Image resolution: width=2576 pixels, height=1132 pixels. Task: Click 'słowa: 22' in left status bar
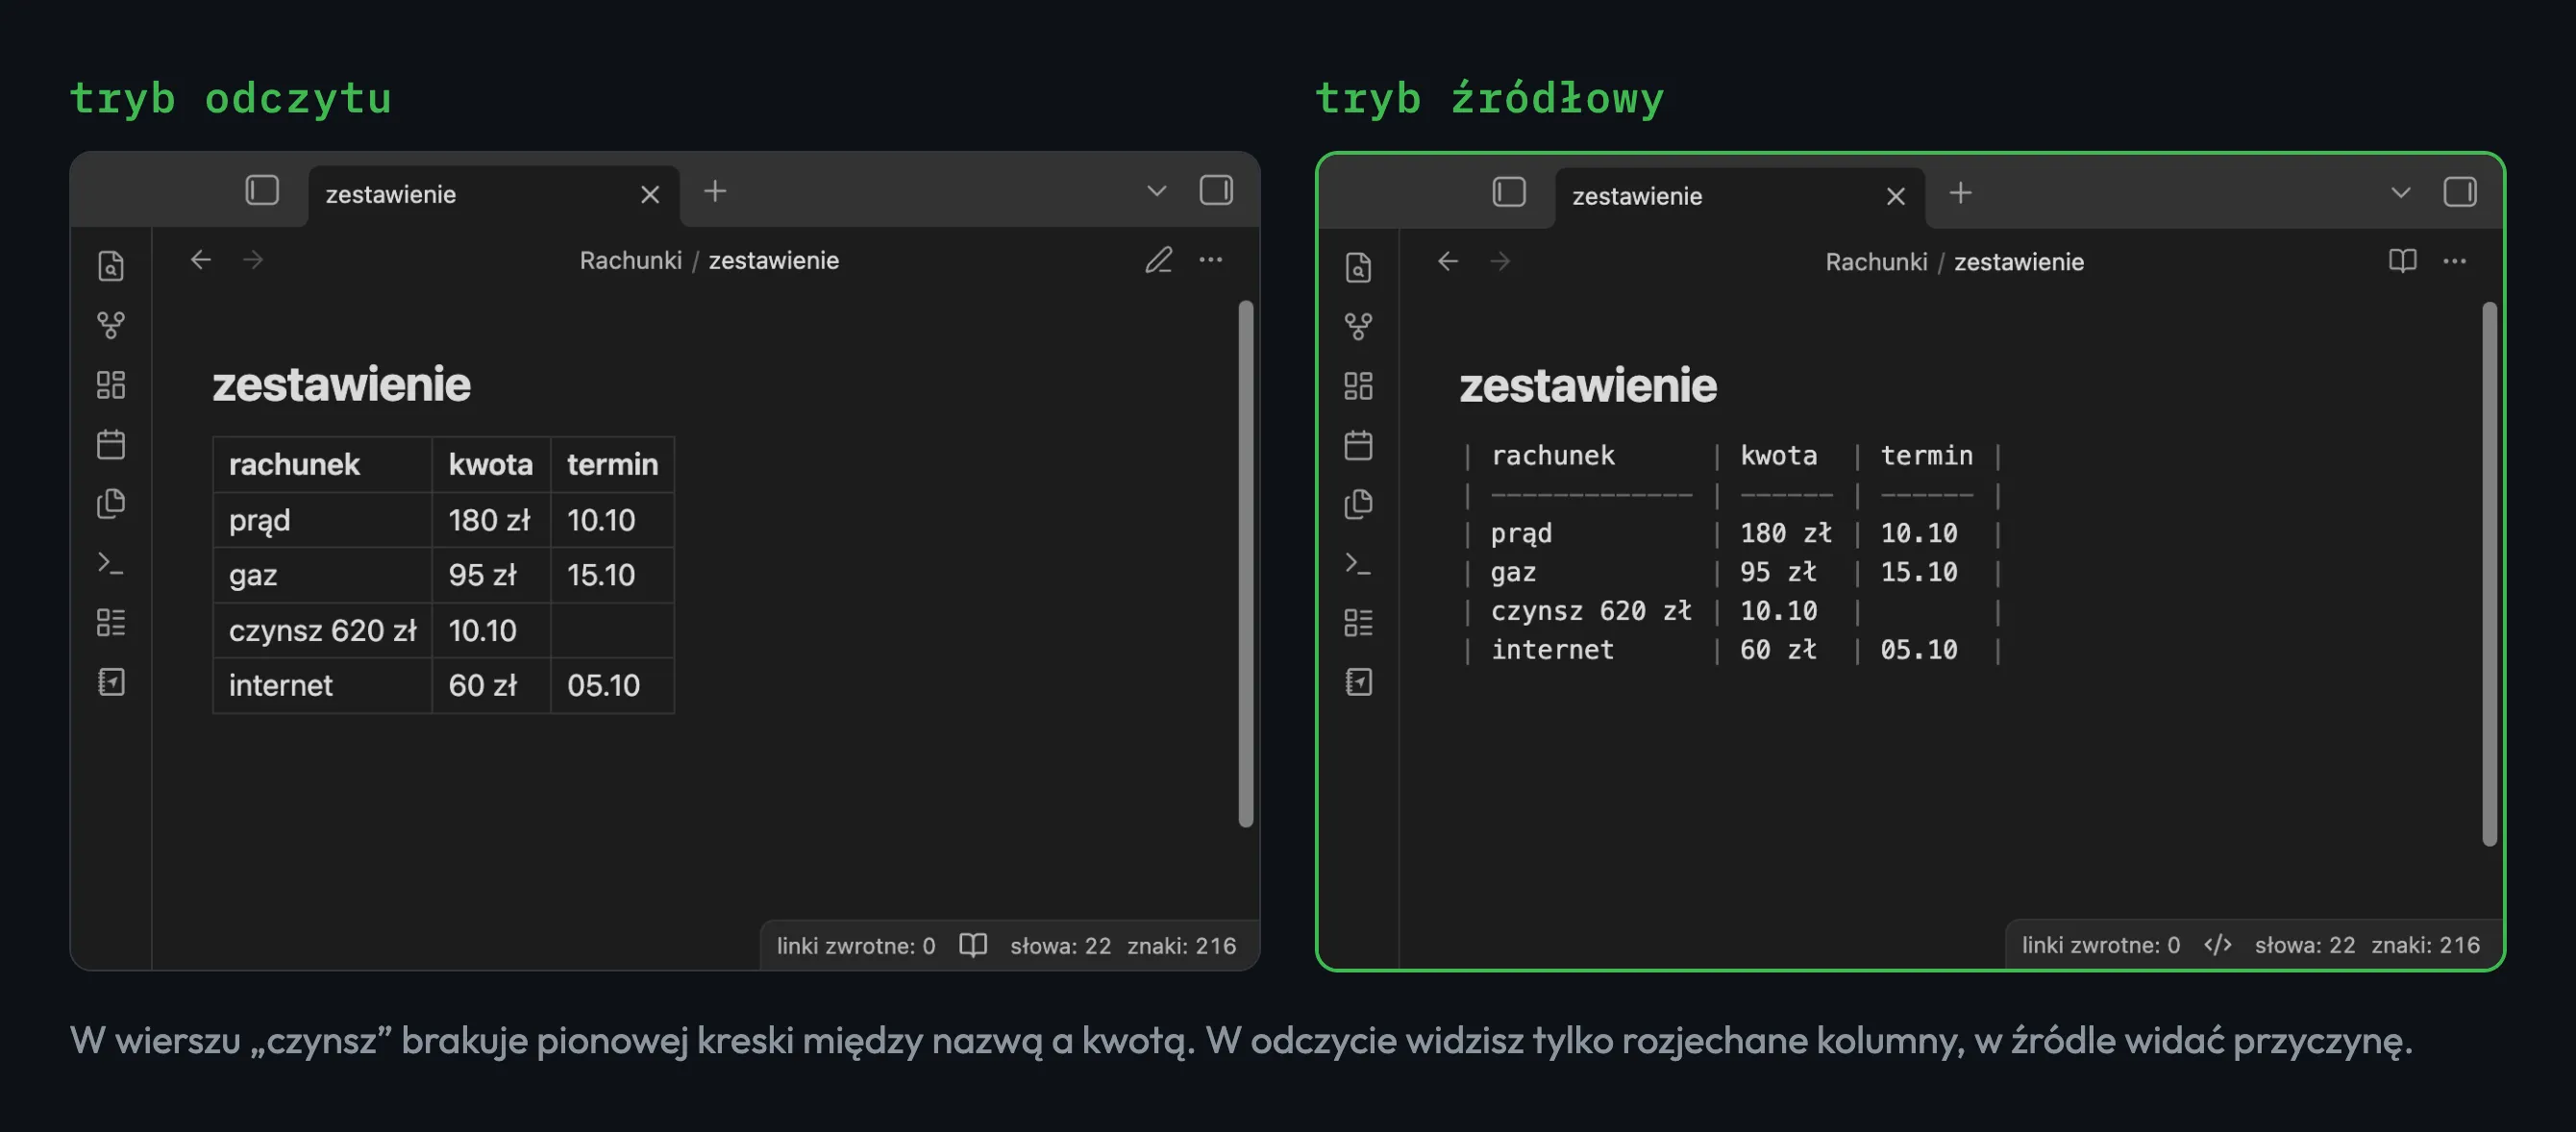click(1060, 946)
